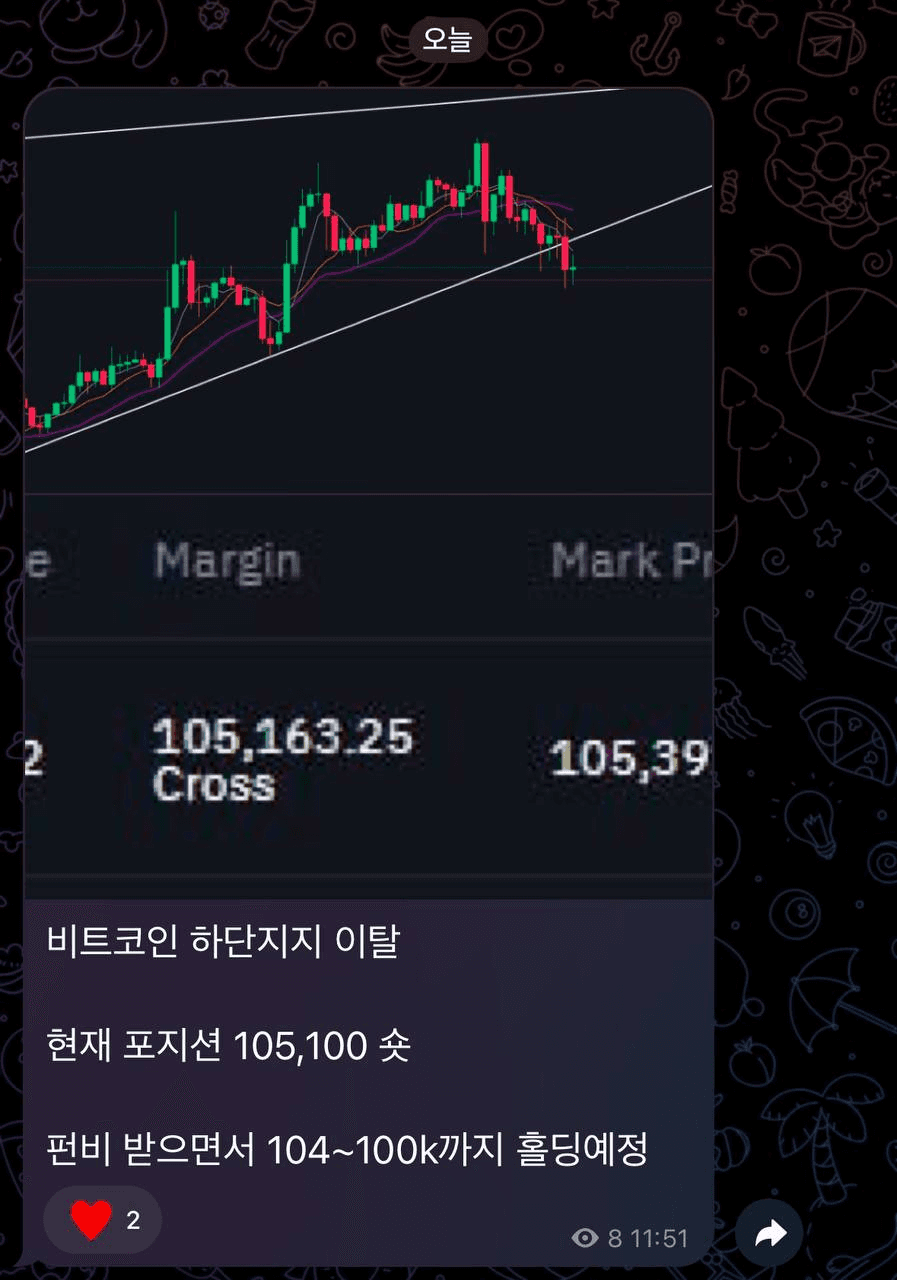Viewport: 897px width, 1280px height.
Task: Open the candlestick chart image
Action: click(368, 290)
